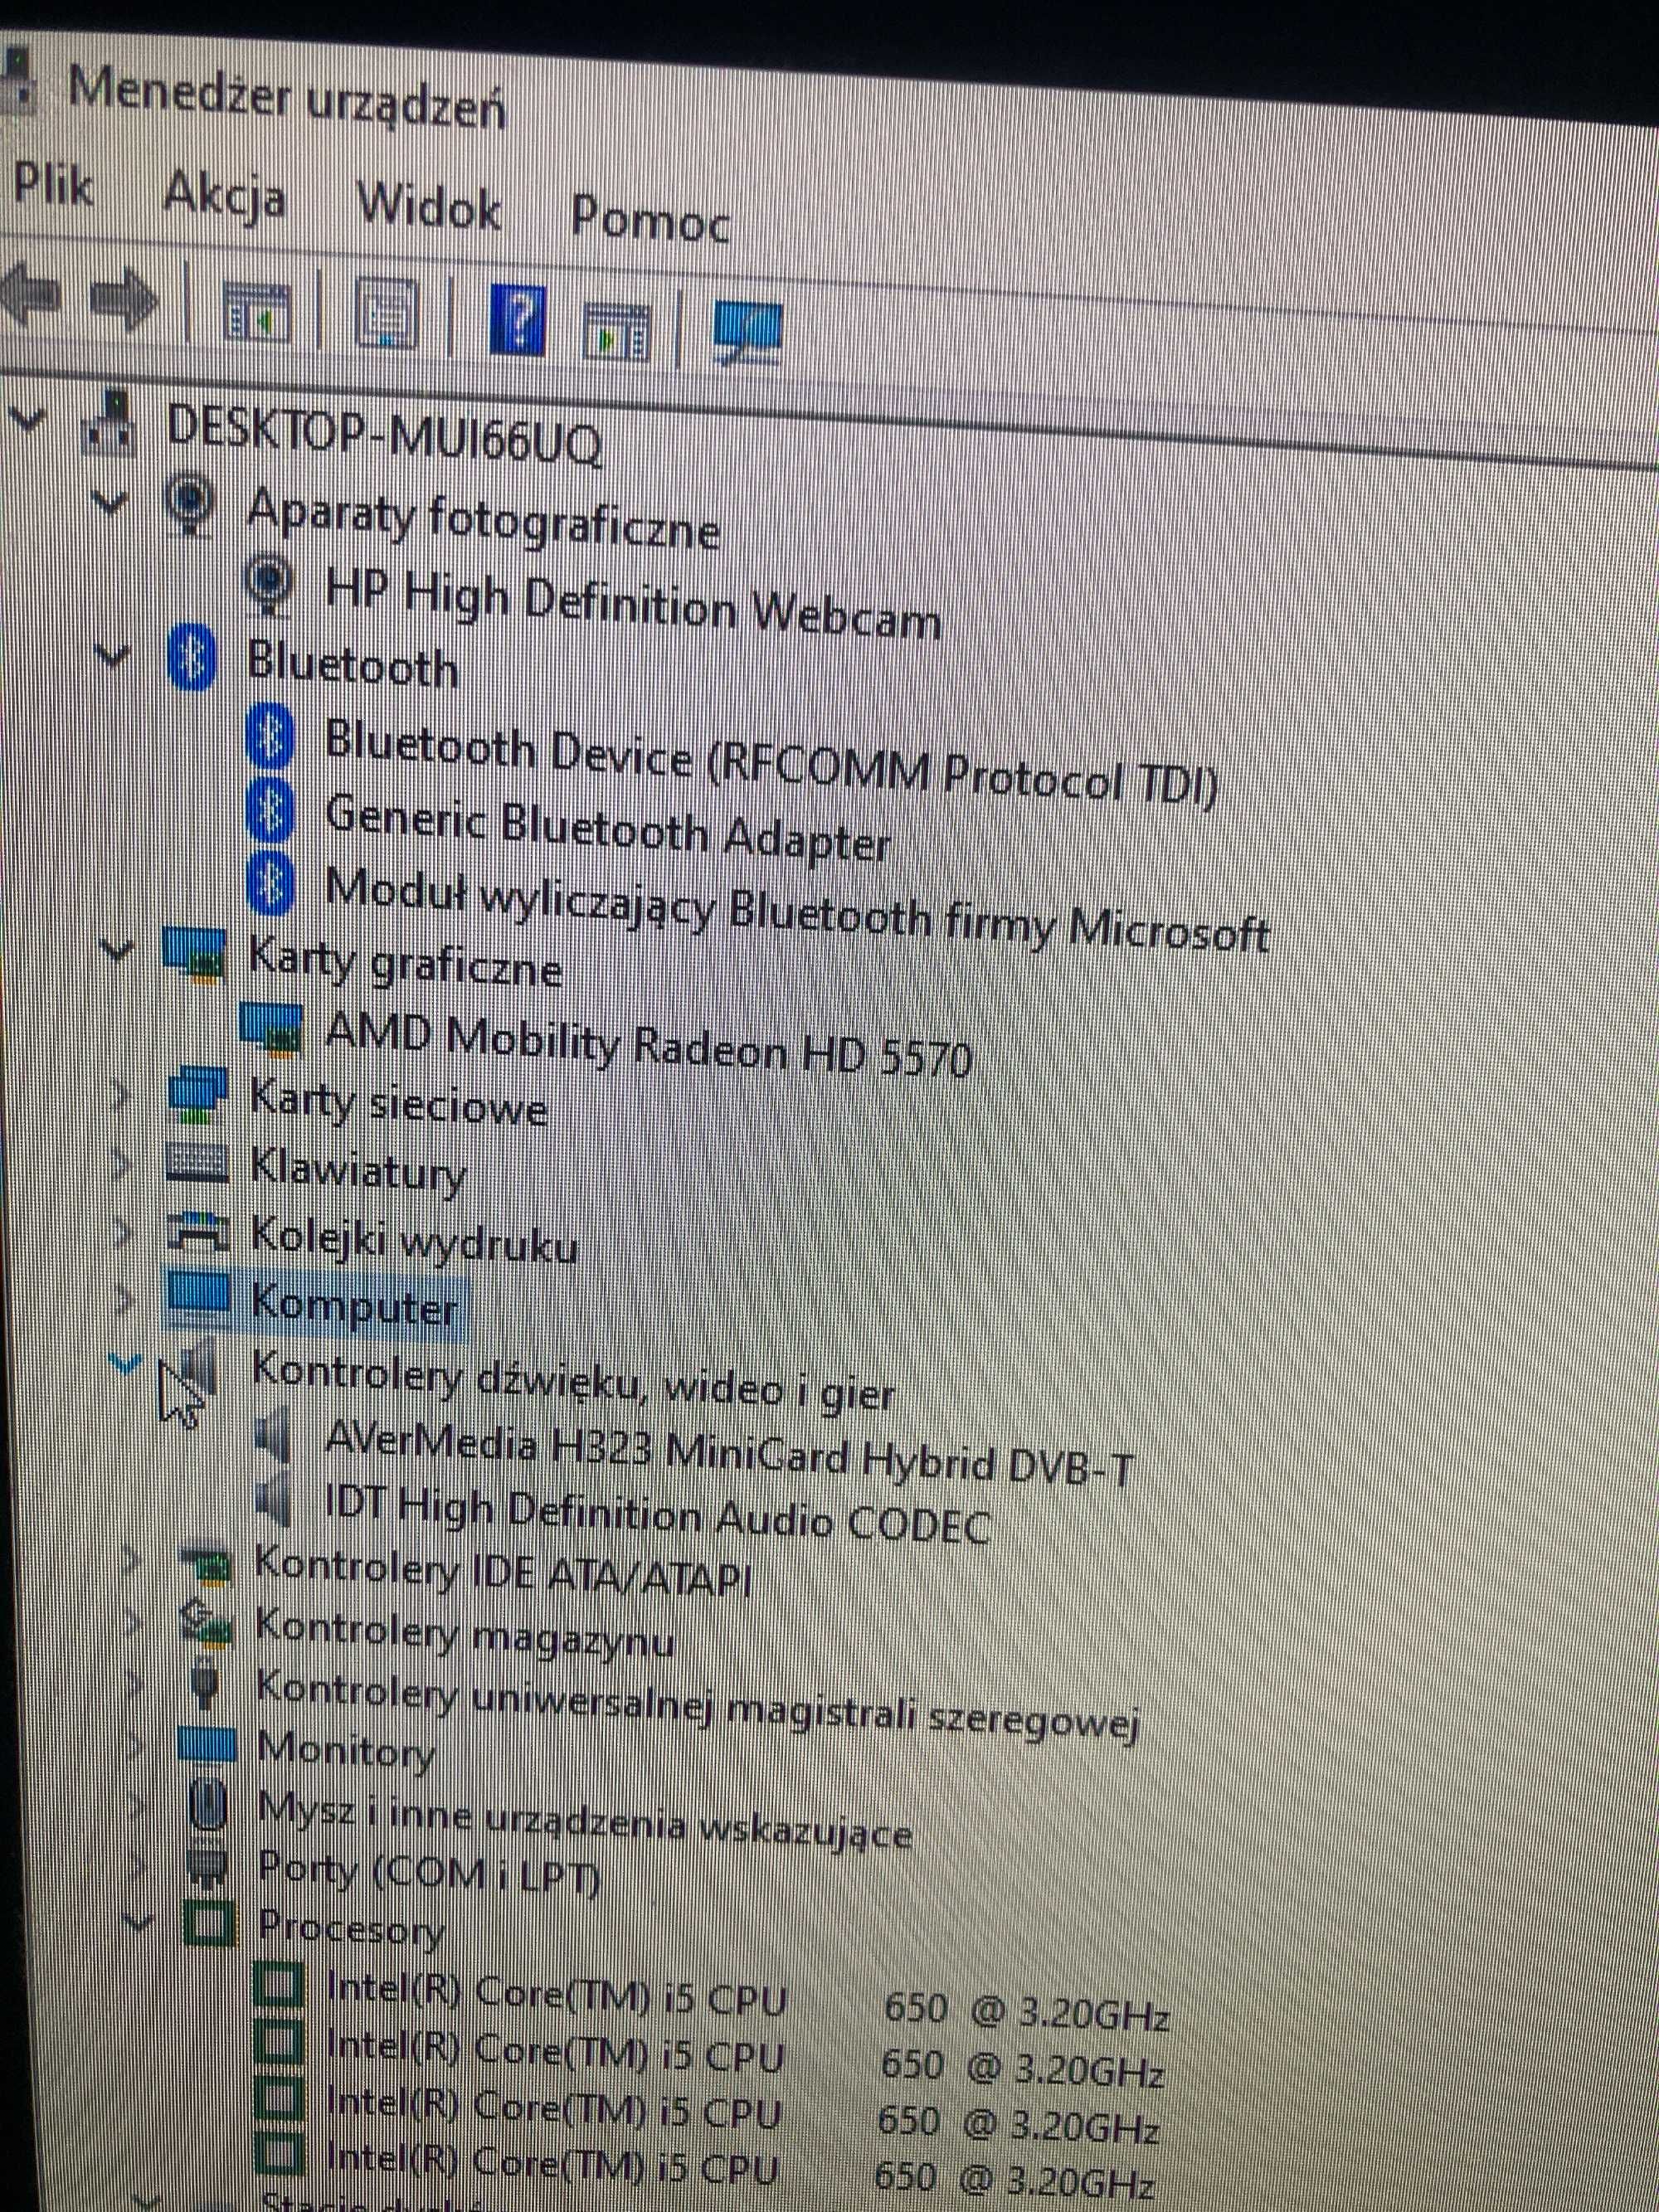The width and height of the screenshot is (1659, 2212).
Task: Click the blue question mark Help icon
Action: pyautogui.click(x=517, y=320)
